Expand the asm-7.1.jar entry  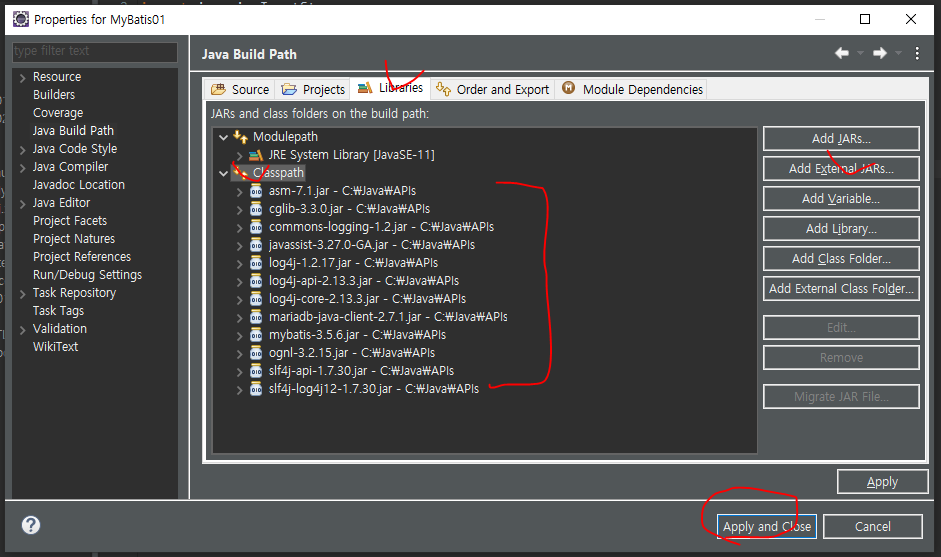click(x=239, y=191)
